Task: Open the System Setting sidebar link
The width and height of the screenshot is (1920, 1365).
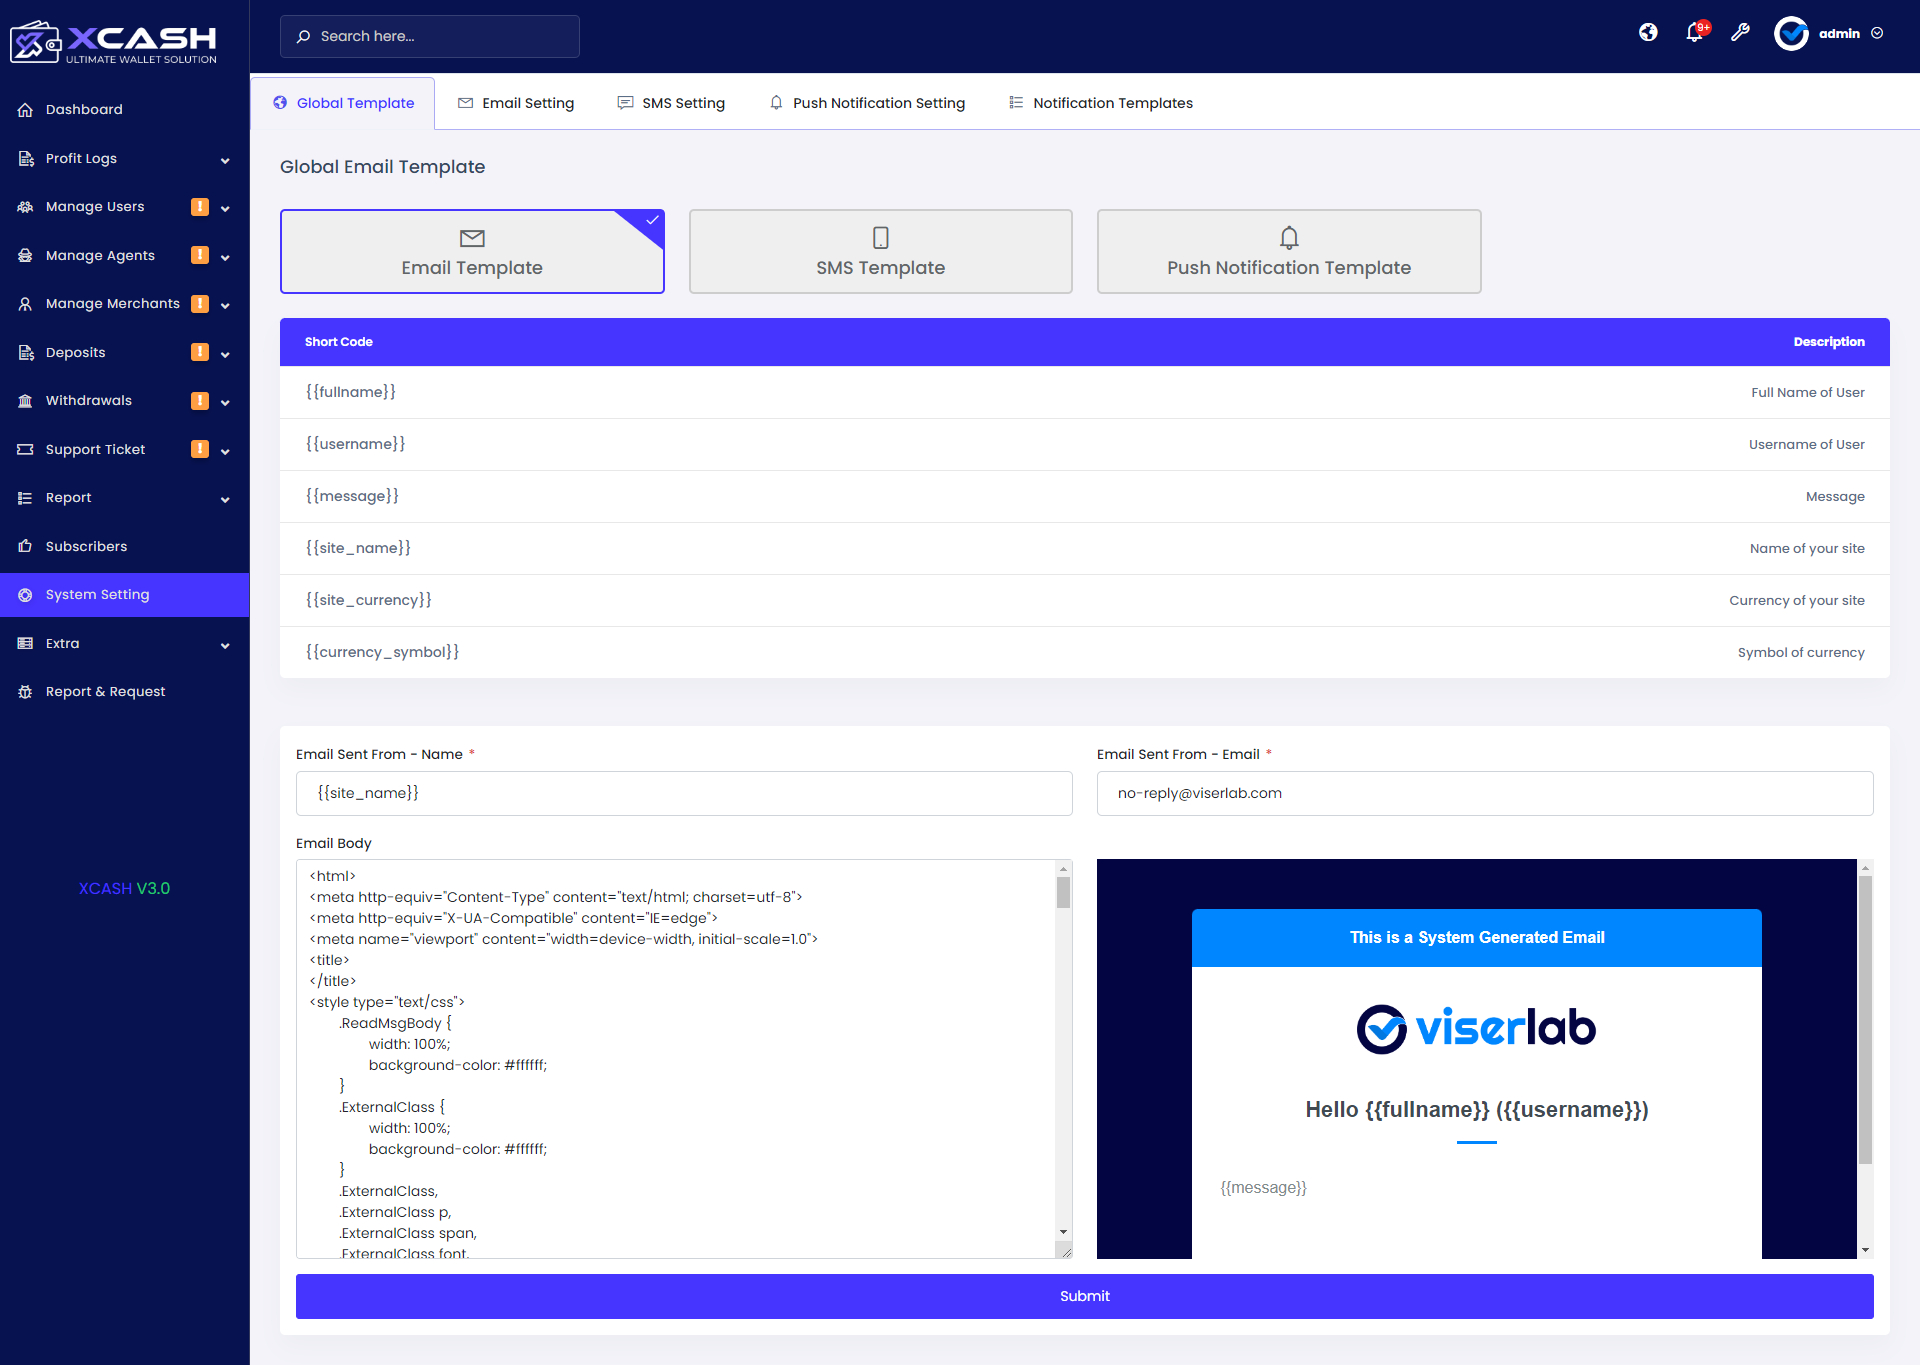Action: (x=97, y=595)
